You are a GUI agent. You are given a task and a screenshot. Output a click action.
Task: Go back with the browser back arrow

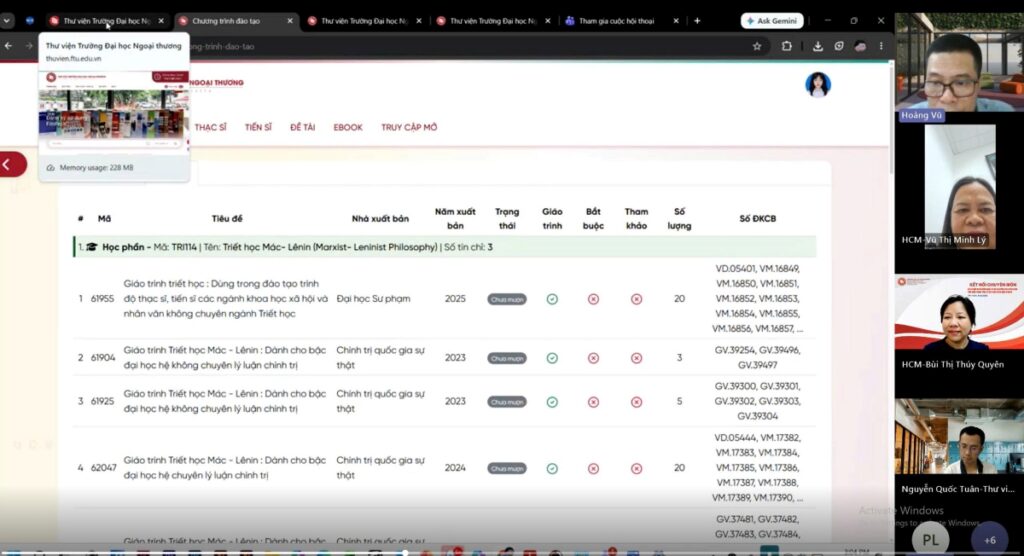click(x=8, y=46)
